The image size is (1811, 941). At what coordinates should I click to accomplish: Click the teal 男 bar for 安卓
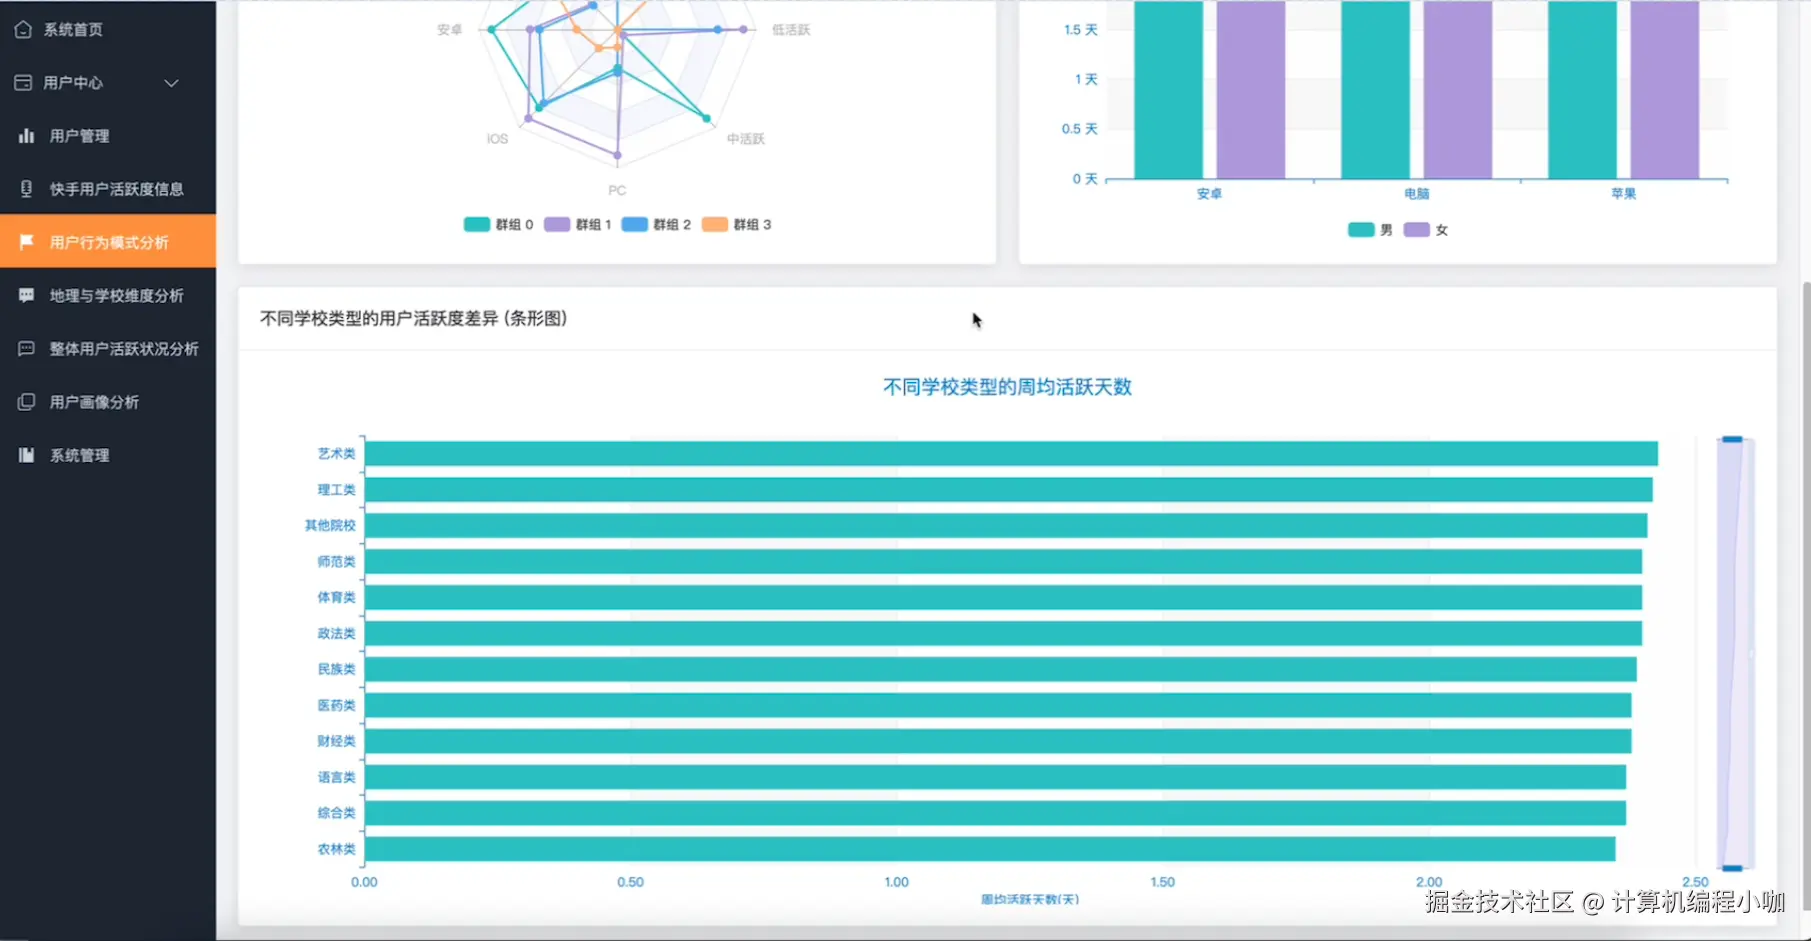point(1168,90)
